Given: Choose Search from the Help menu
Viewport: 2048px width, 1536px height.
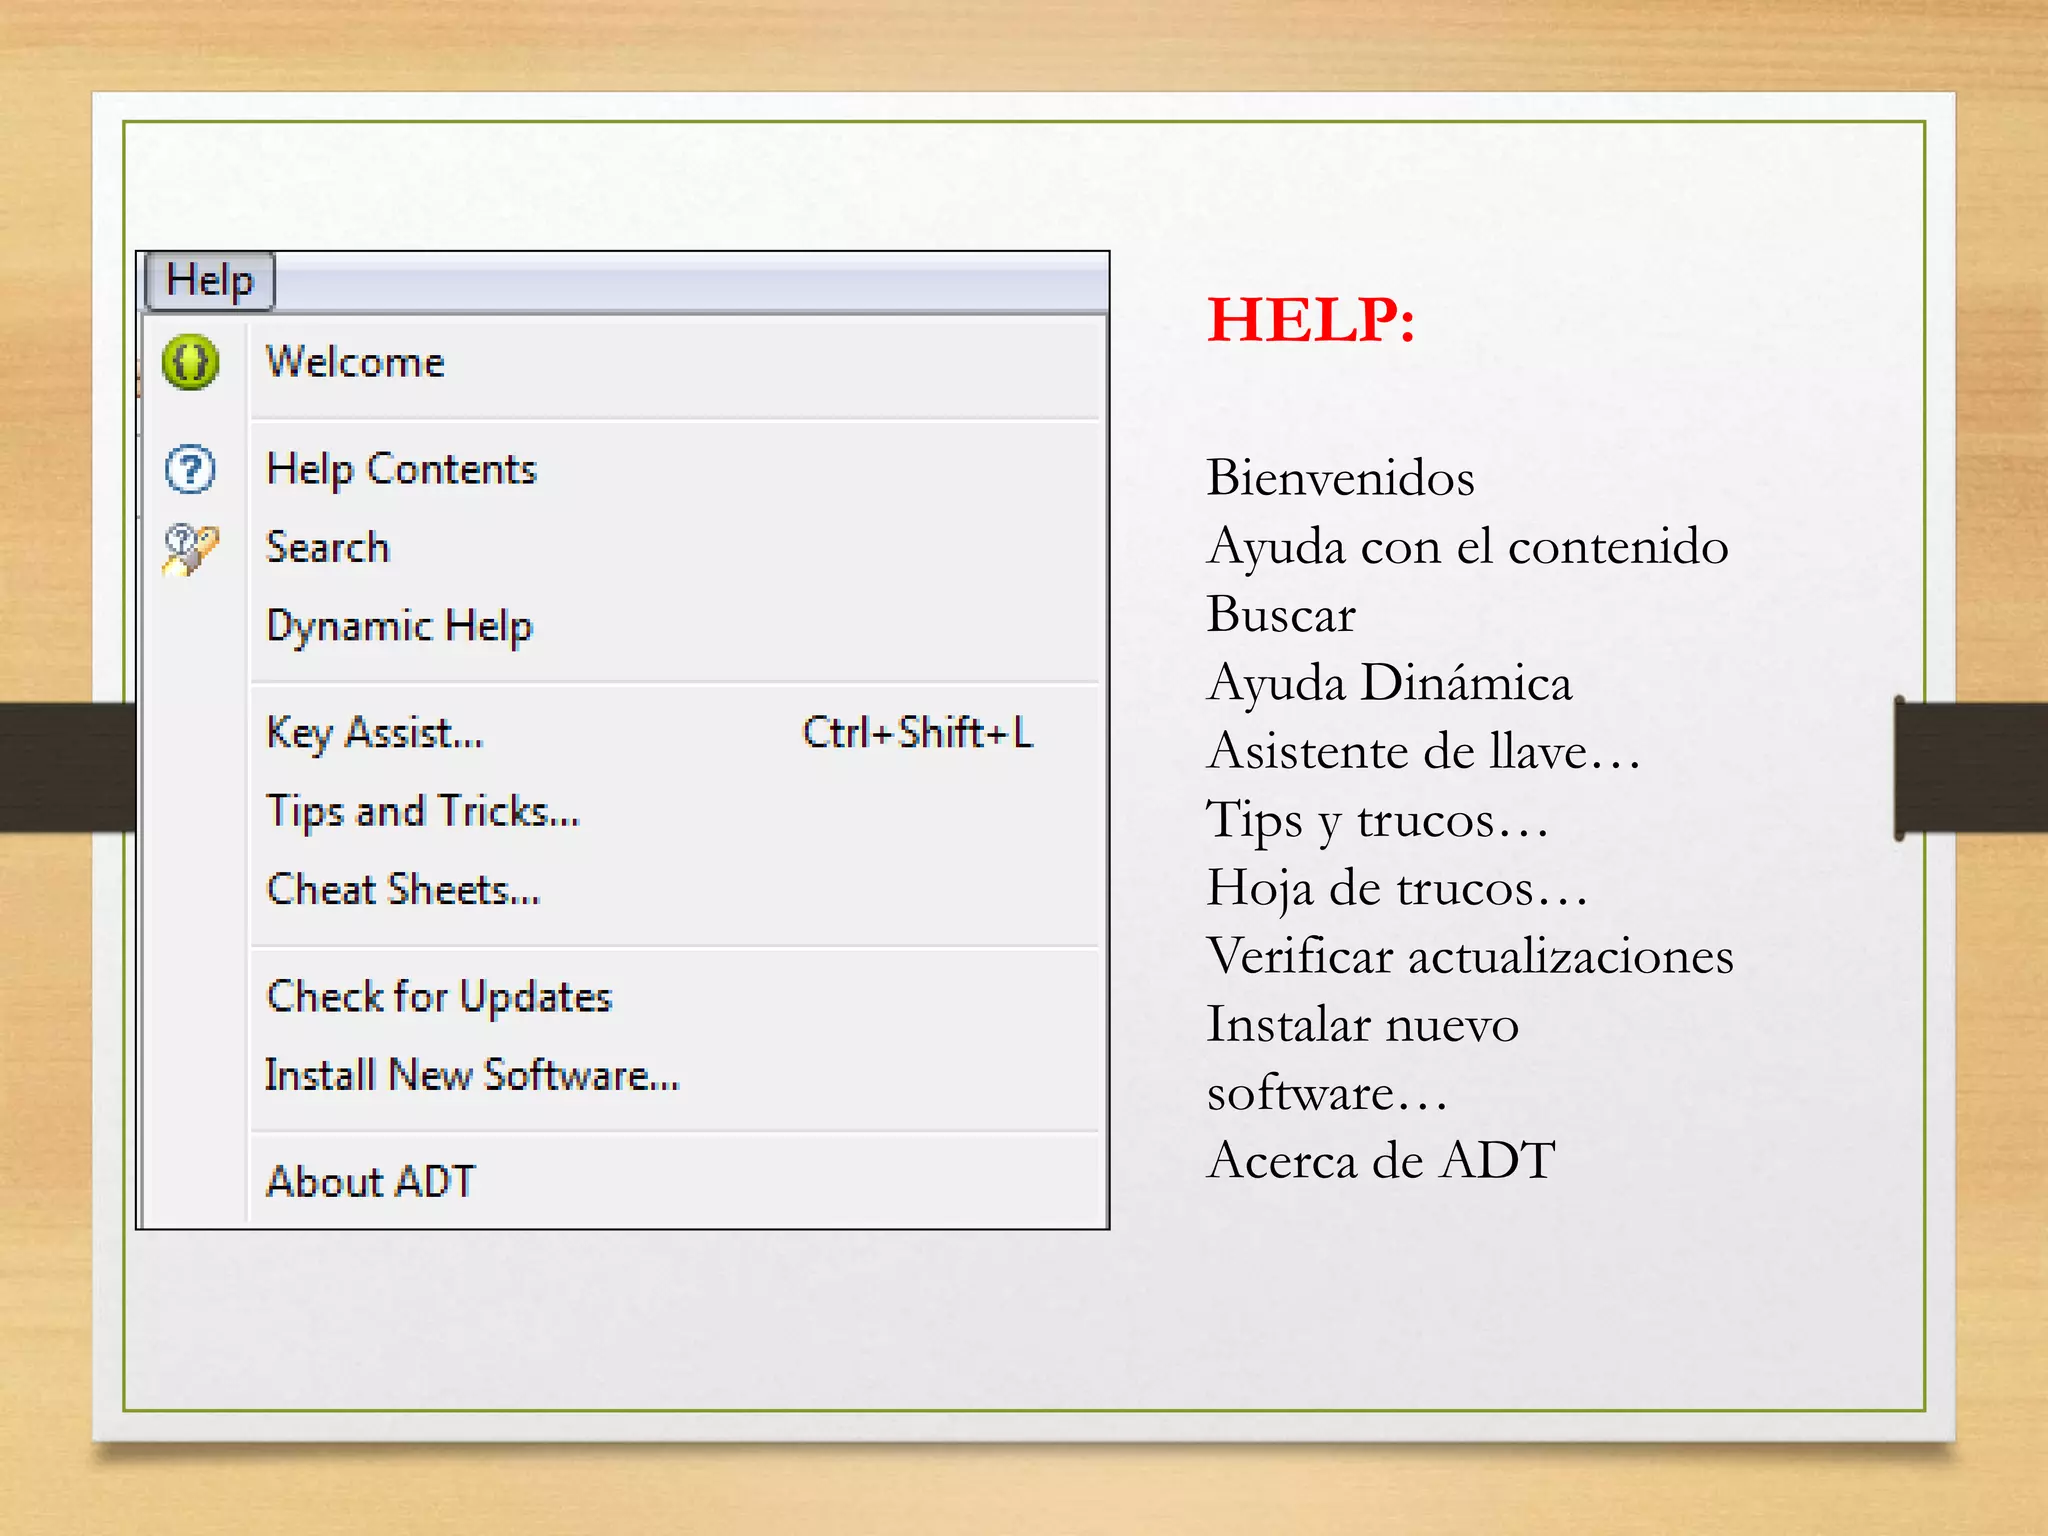Looking at the screenshot, I should [x=327, y=548].
